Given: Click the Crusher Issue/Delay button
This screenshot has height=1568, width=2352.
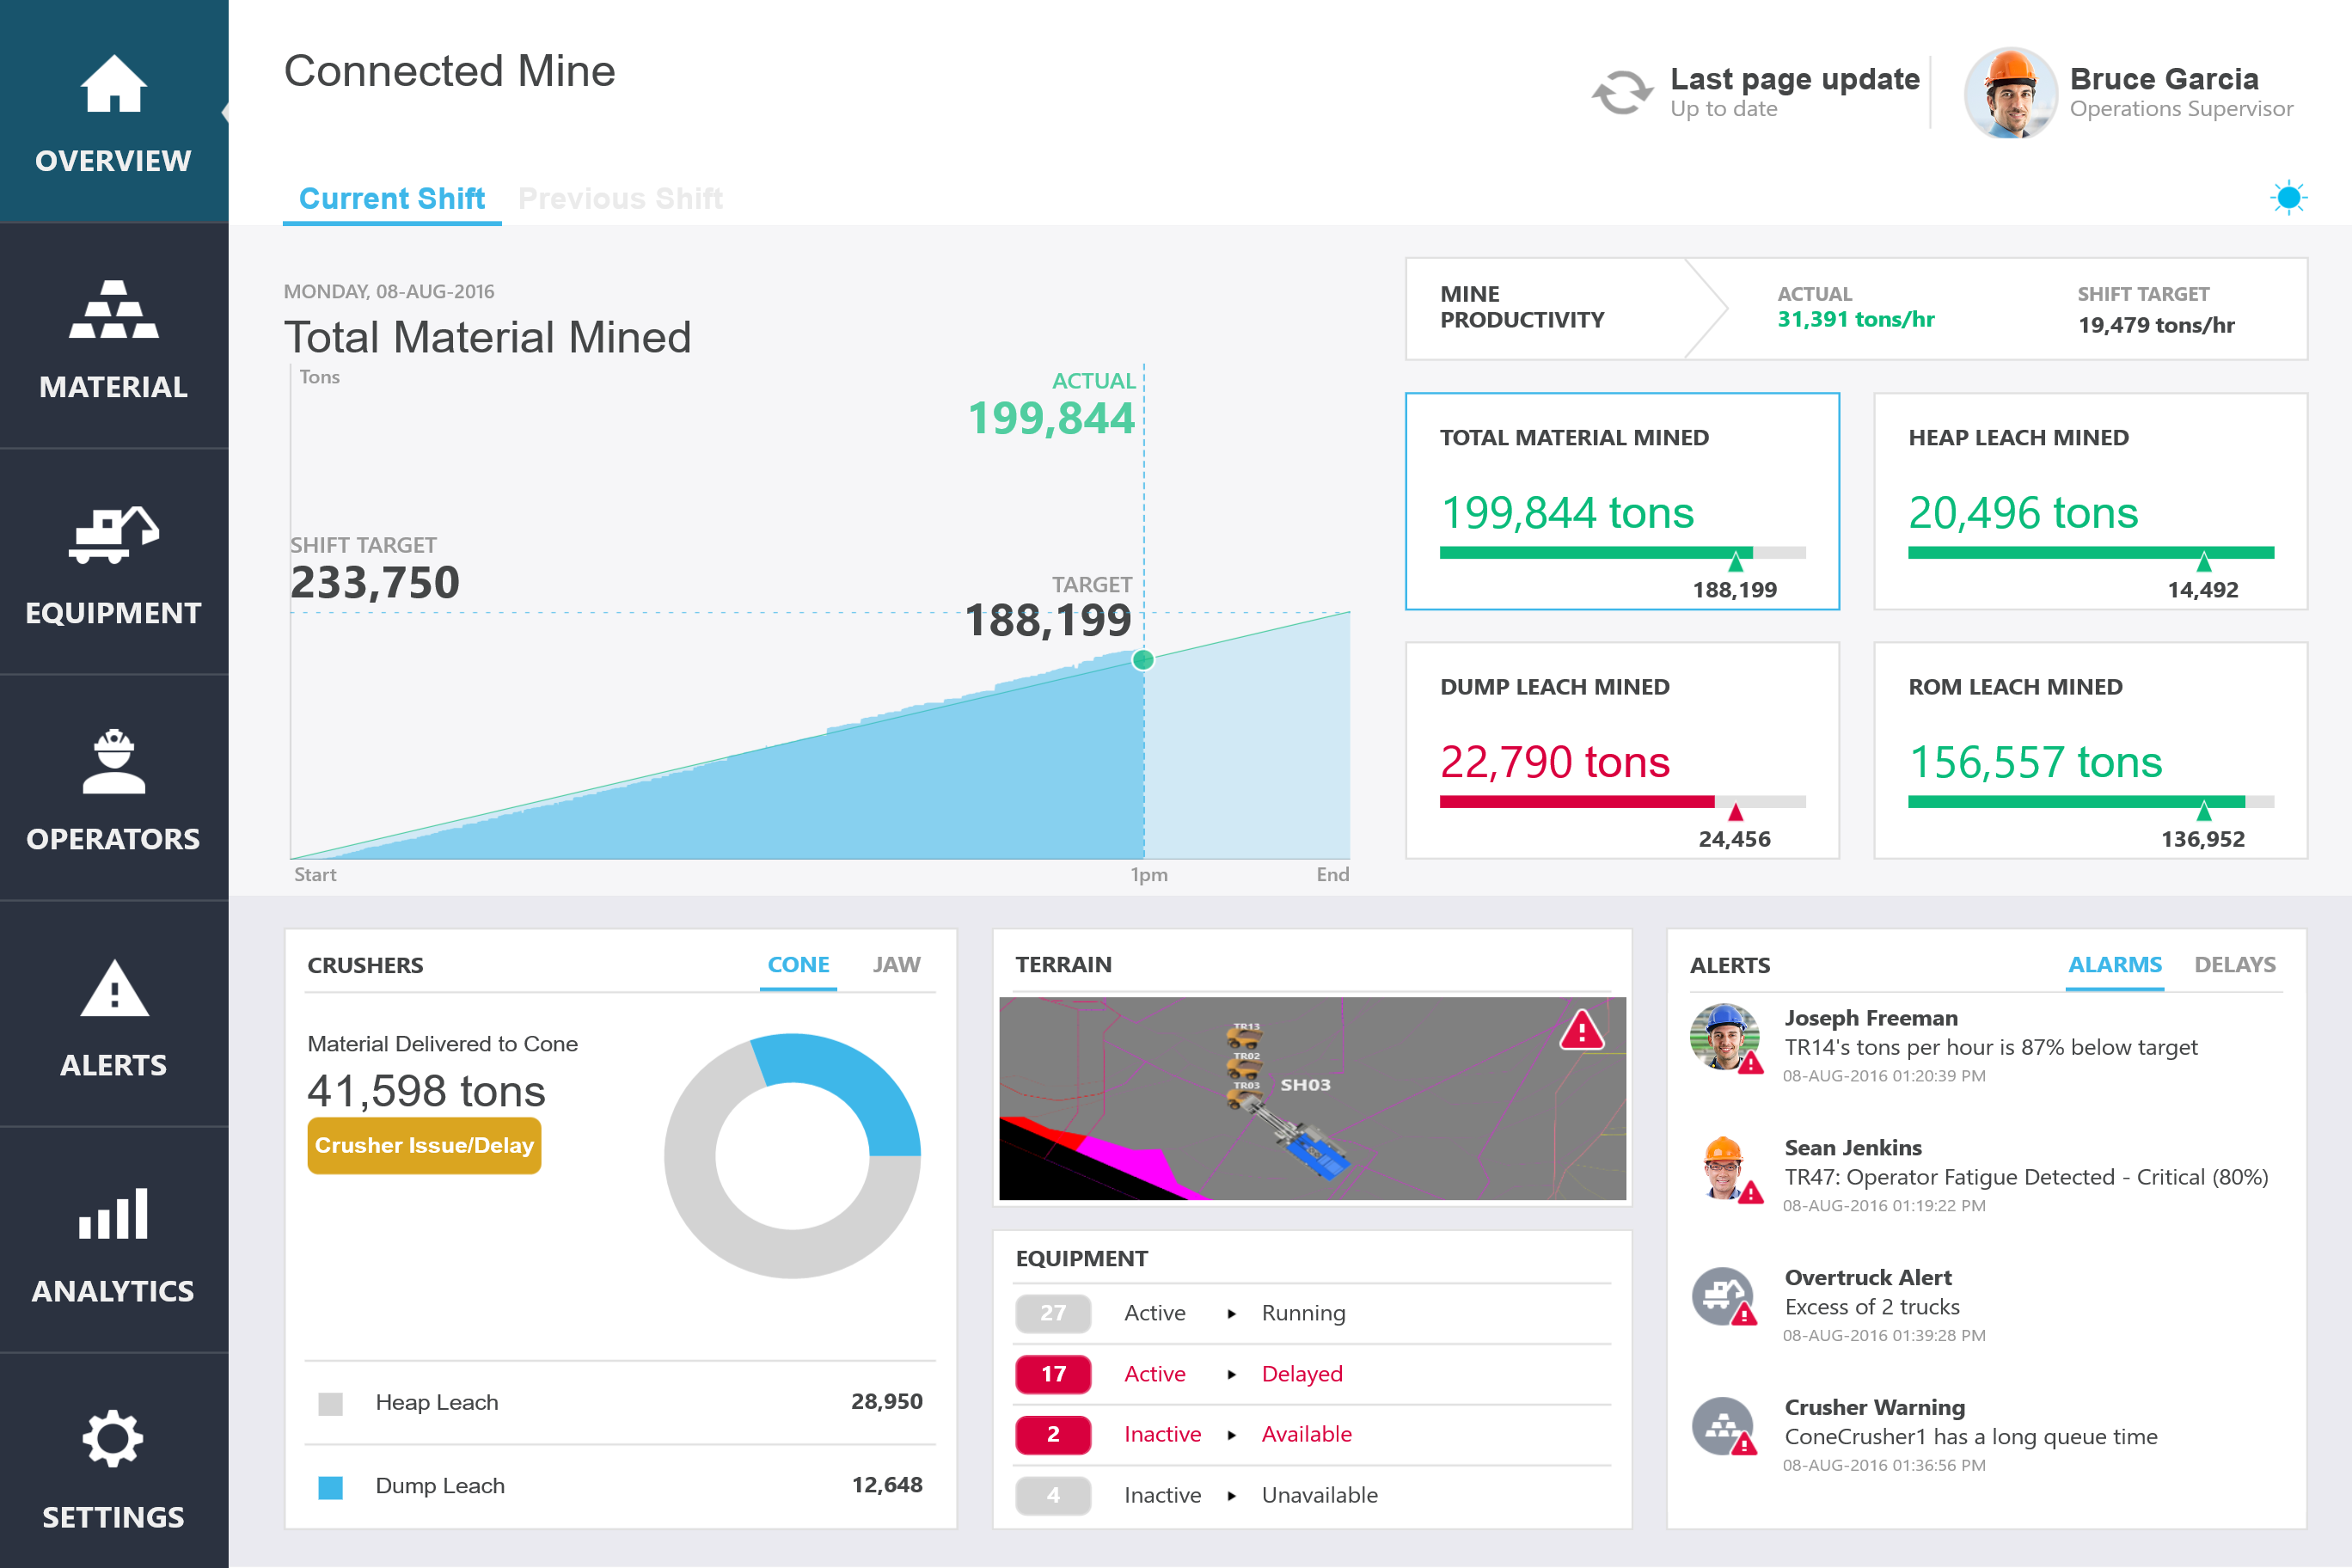Looking at the screenshot, I should [424, 1145].
